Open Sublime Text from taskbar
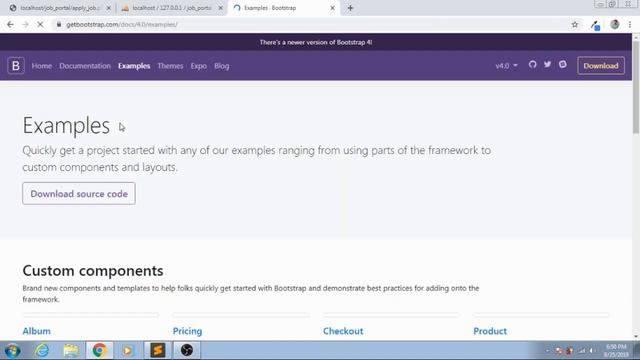 157,351
